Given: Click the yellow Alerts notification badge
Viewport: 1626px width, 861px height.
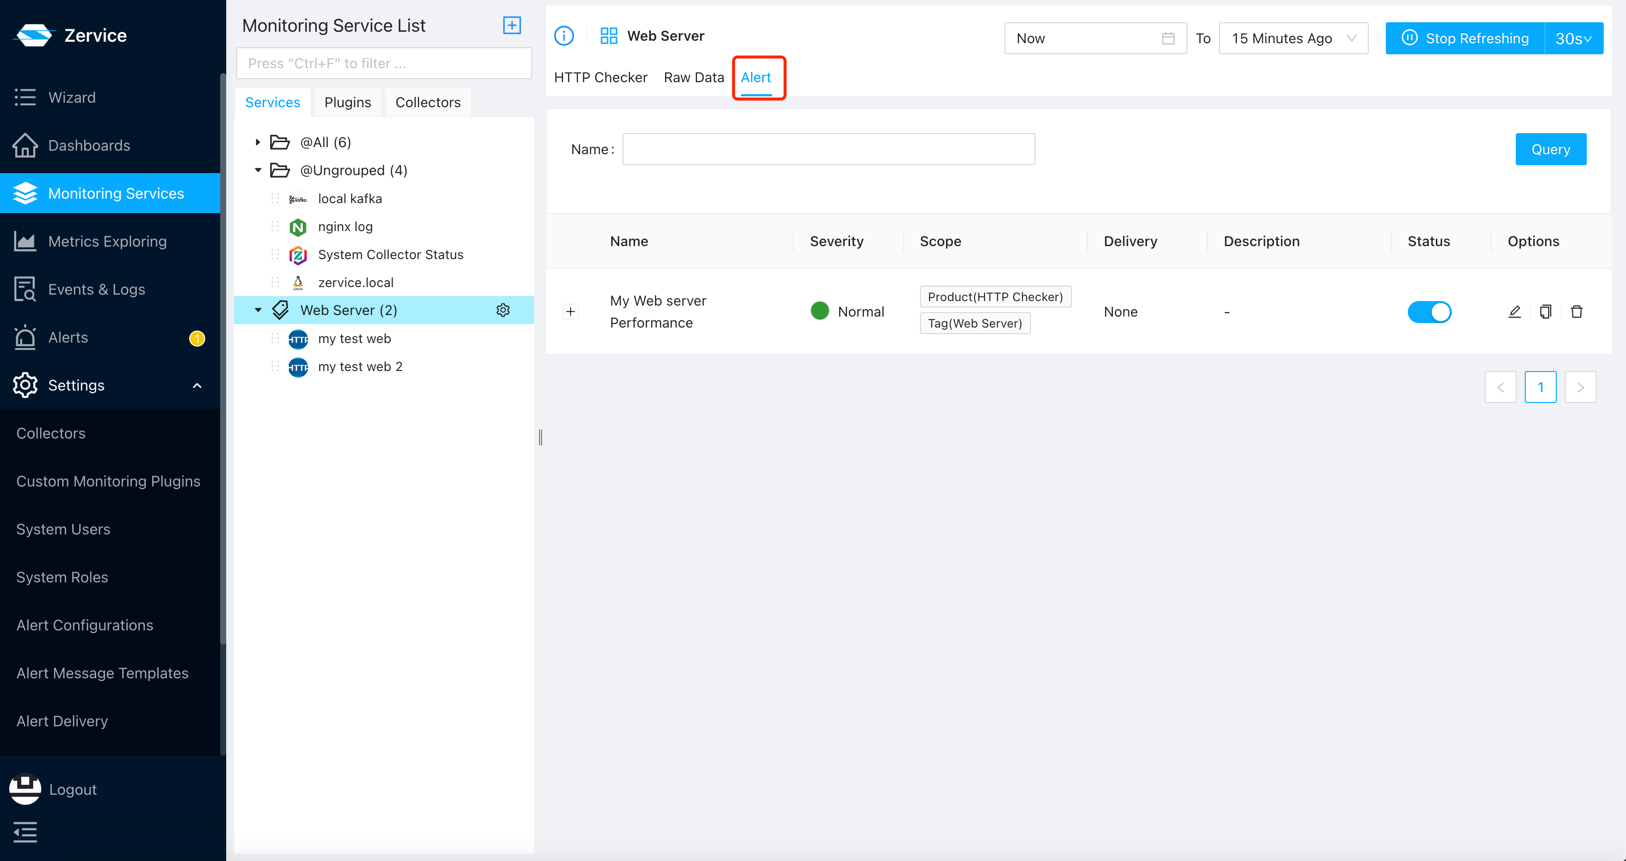Looking at the screenshot, I should tap(197, 338).
